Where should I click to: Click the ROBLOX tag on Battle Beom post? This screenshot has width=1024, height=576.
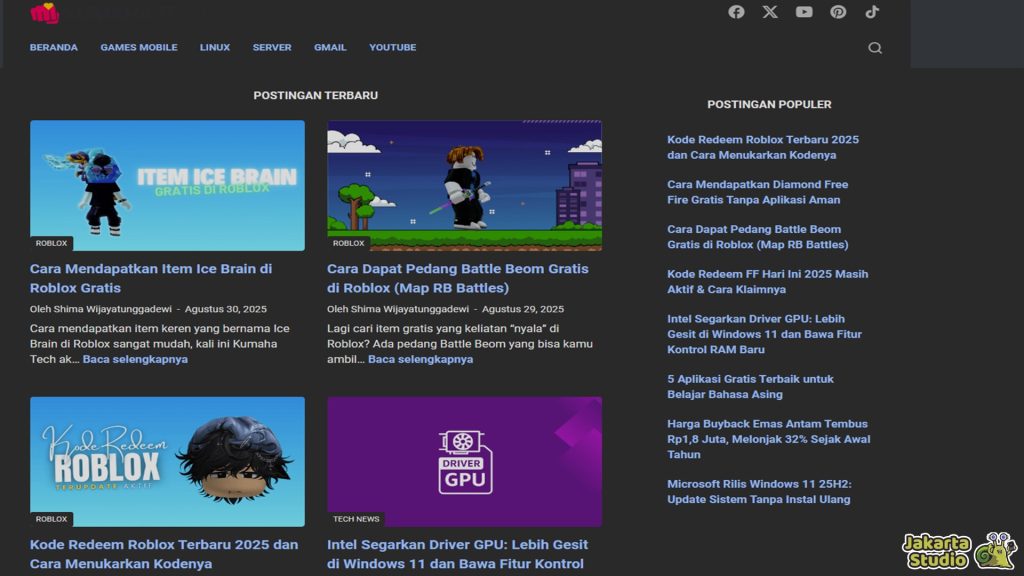pyautogui.click(x=348, y=243)
